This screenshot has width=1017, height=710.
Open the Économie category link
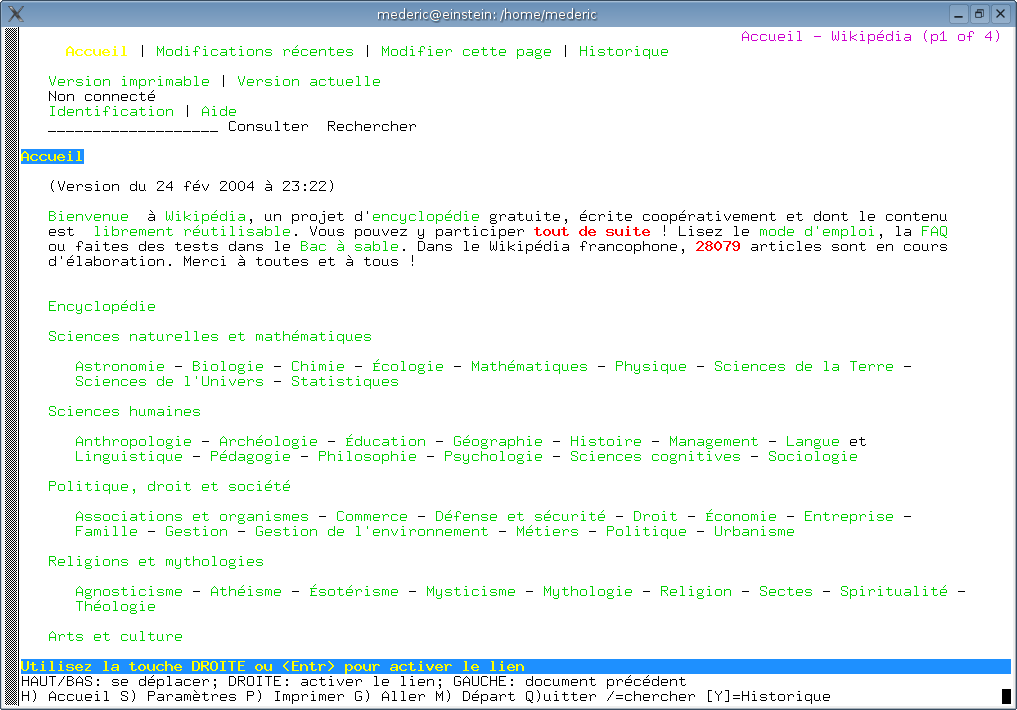(x=740, y=516)
